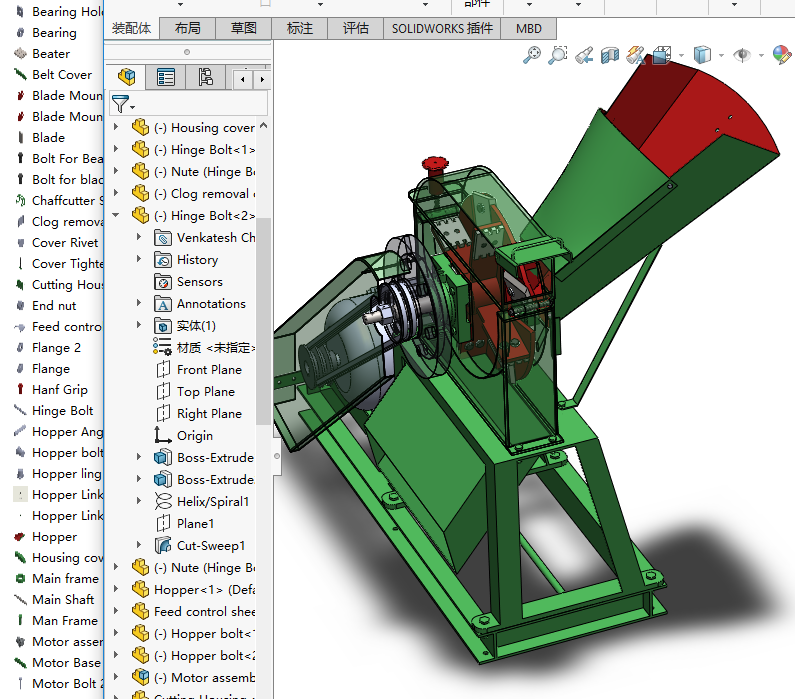
Task: Click the Edit Appearance color ball icon
Action: tap(782, 55)
